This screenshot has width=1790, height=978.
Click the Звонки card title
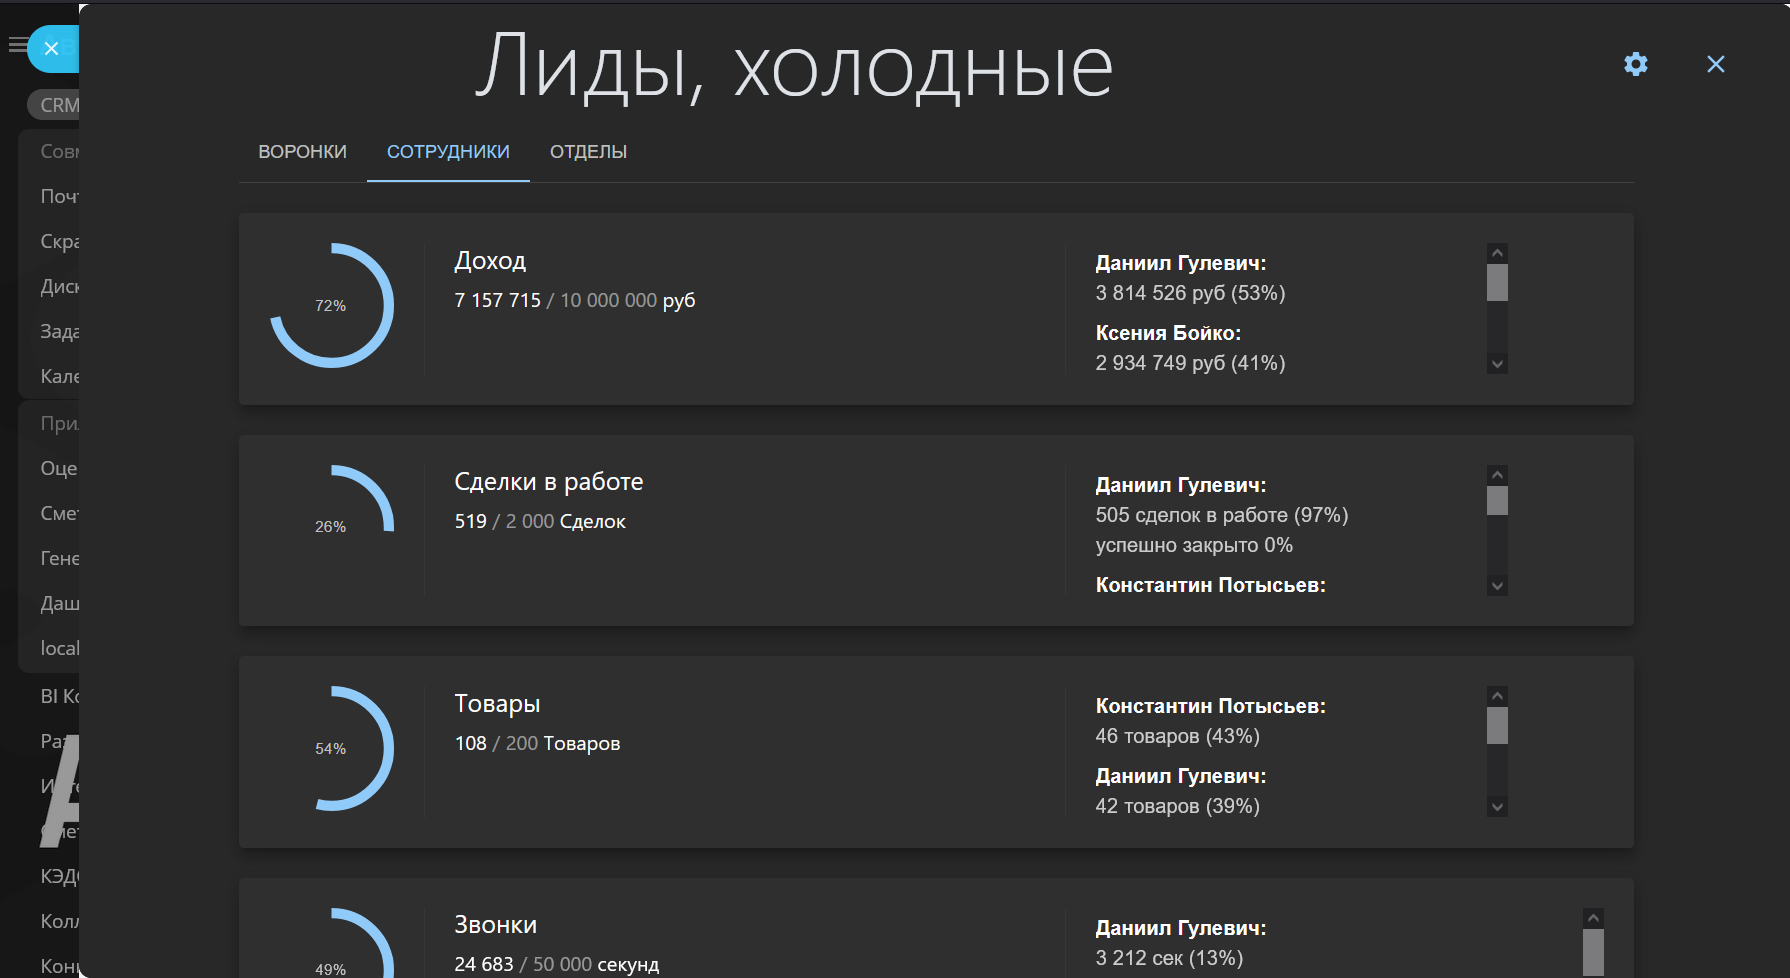pyautogui.click(x=495, y=925)
